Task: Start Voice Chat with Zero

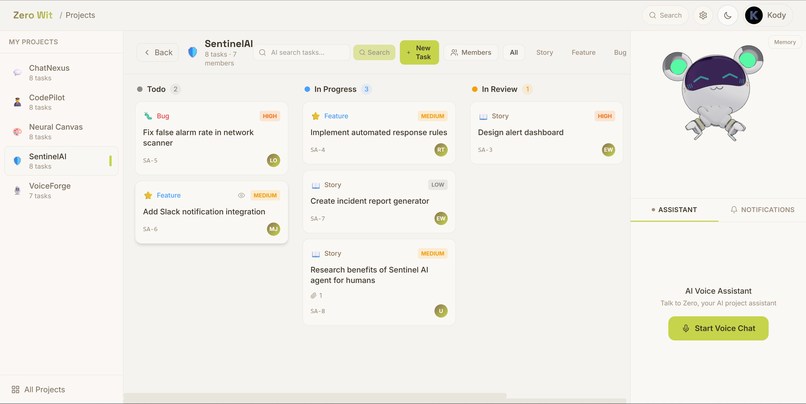Action: pyautogui.click(x=718, y=328)
